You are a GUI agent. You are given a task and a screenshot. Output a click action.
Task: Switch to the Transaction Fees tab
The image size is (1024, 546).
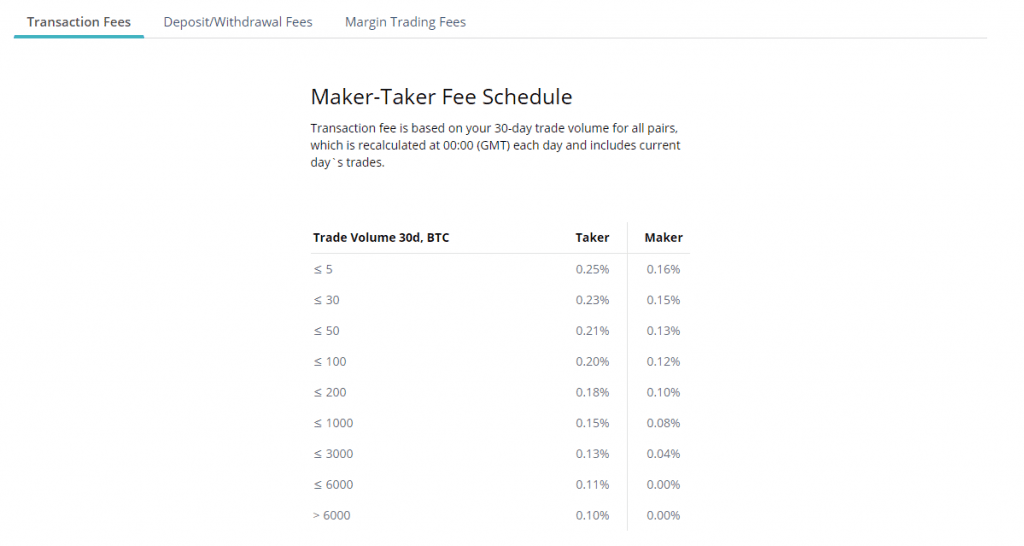79,22
